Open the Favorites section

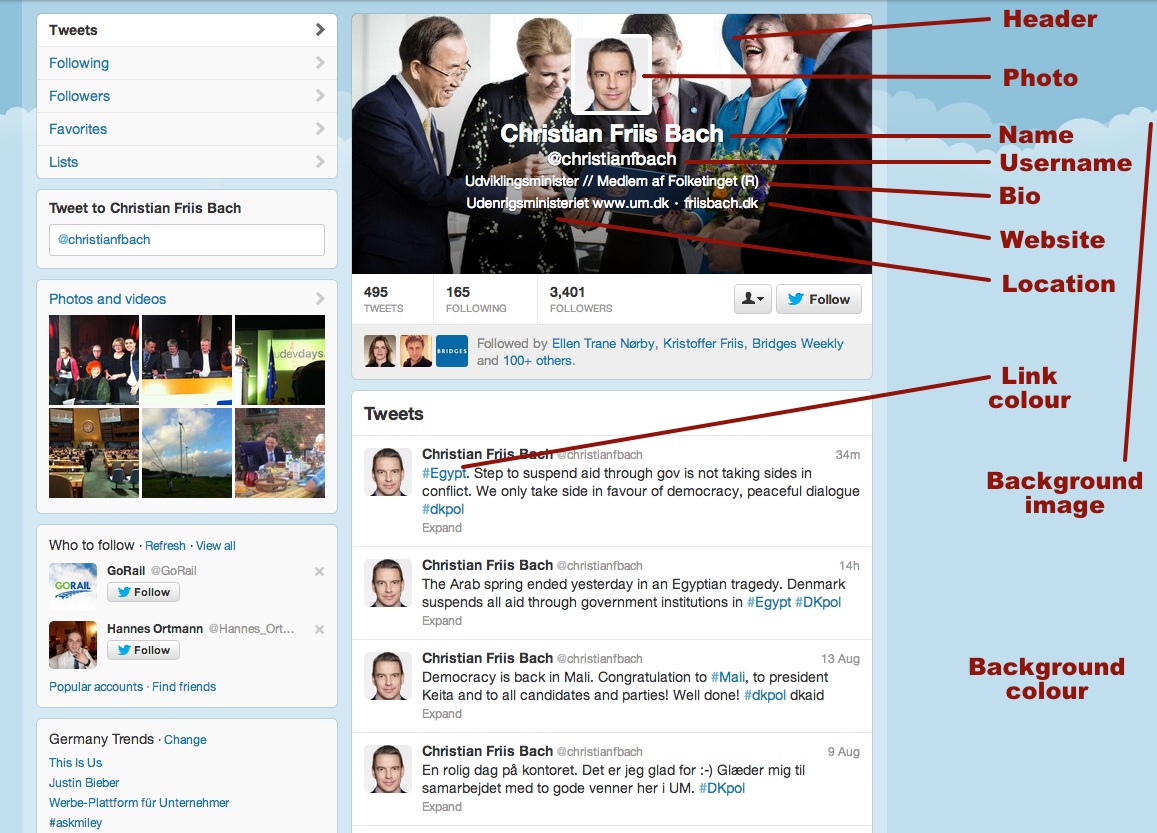coord(187,129)
